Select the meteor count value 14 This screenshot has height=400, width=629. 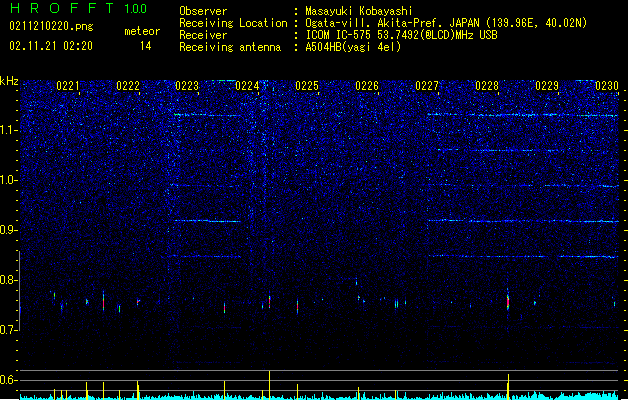146,46
